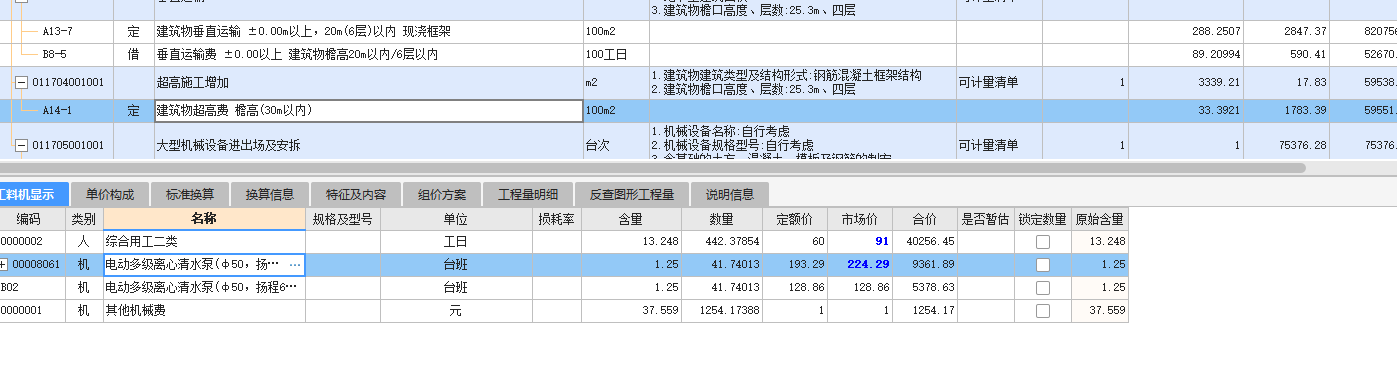Click the ellipsis button in the name cell

[294, 265]
